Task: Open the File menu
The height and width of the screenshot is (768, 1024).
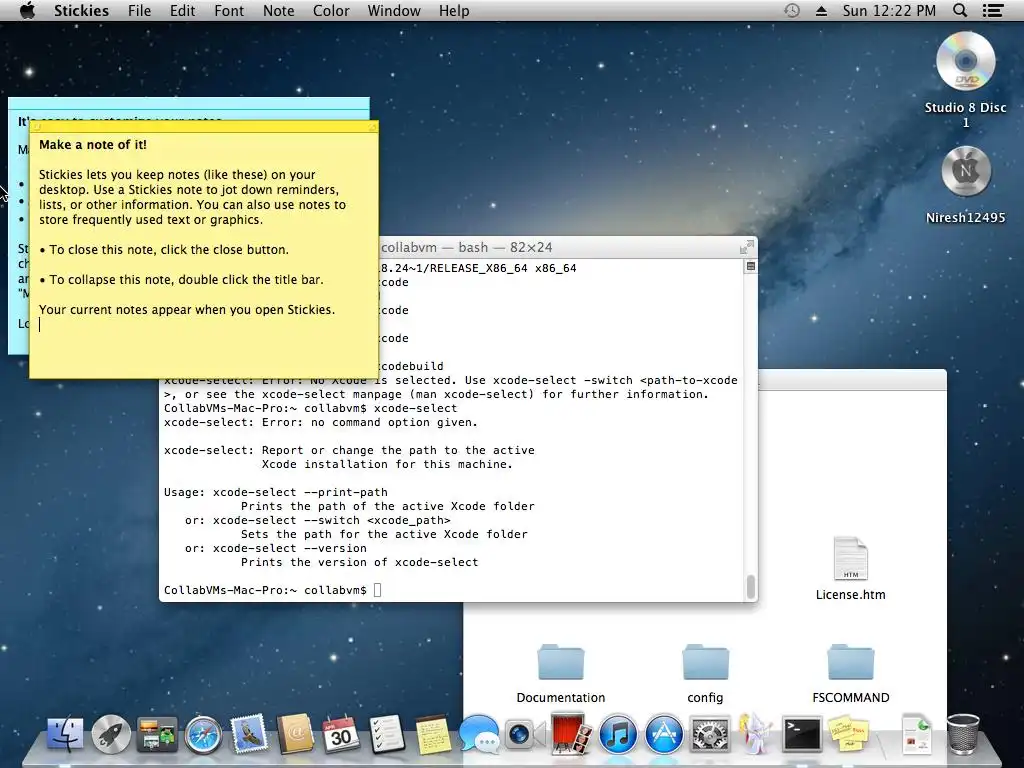Action: pos(139,10)
